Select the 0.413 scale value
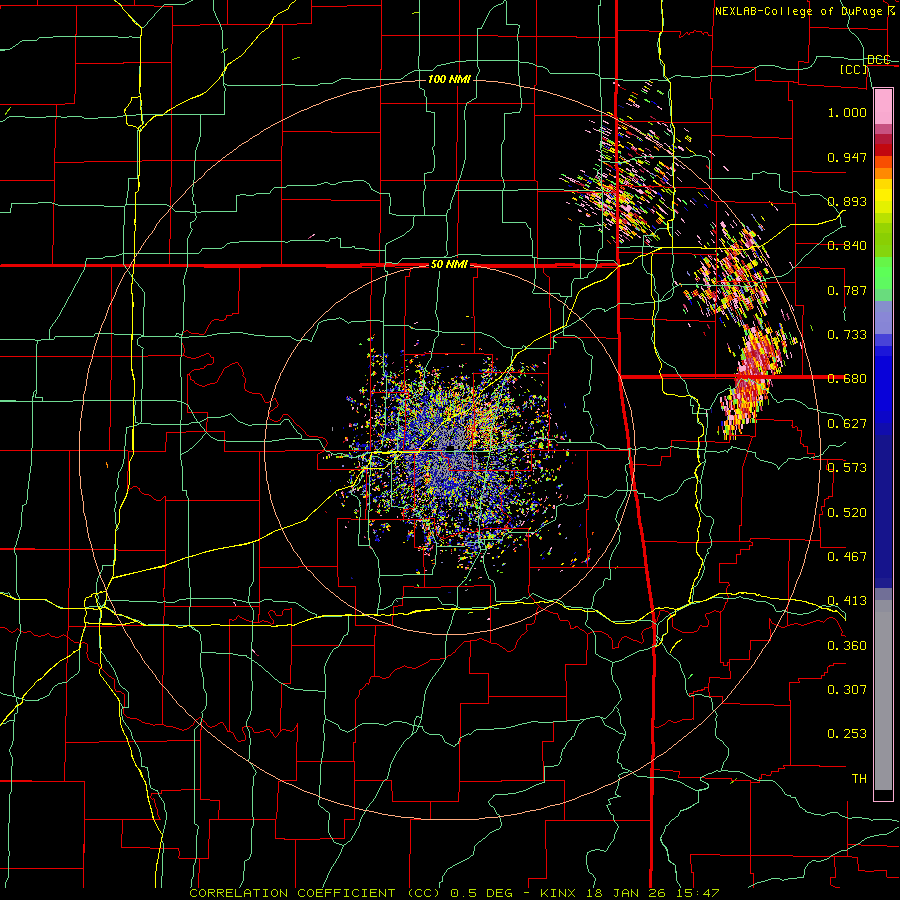900x900 pixels. (x=847, y=601)
